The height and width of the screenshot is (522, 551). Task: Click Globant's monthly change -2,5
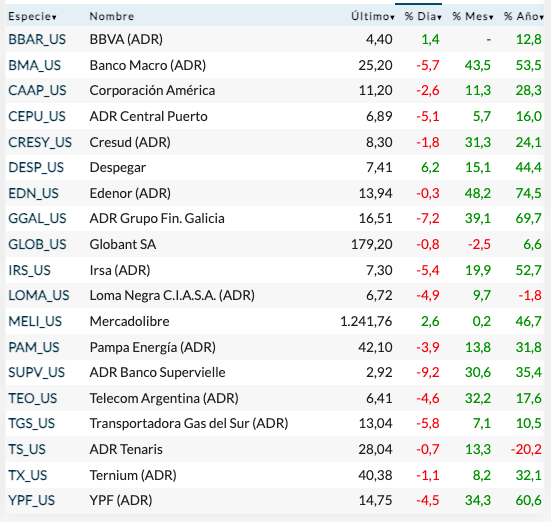tap(479, 244)
